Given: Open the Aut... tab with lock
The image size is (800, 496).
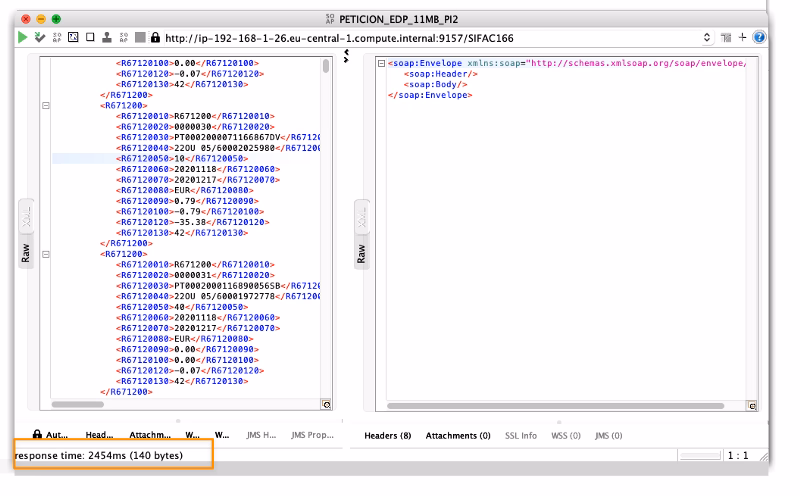Looking at the screenshot, I should [x=50, y=435].
